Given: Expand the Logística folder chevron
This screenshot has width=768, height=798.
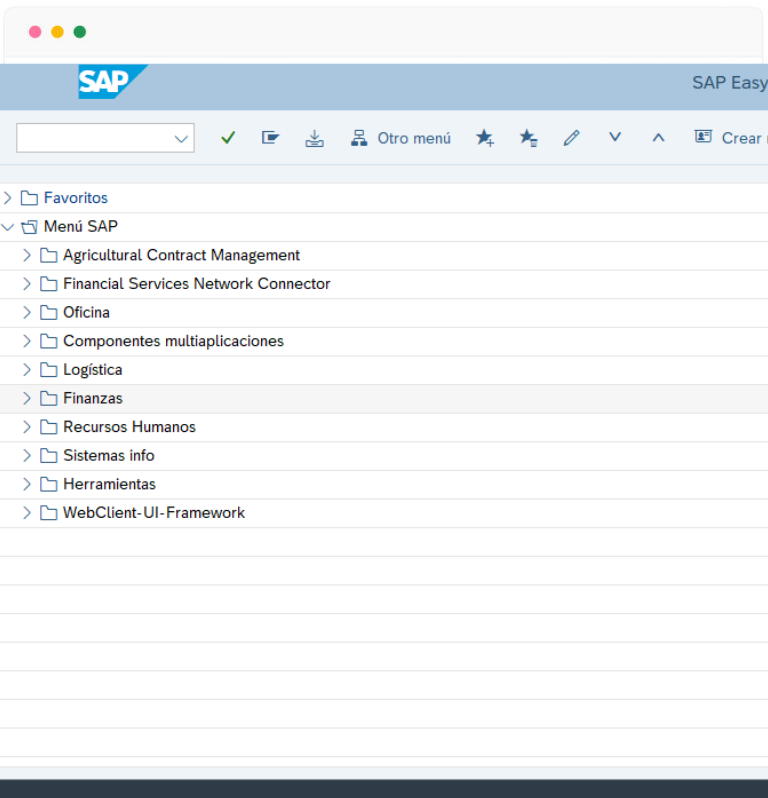Looking at the screenshot, I should 27,370.
